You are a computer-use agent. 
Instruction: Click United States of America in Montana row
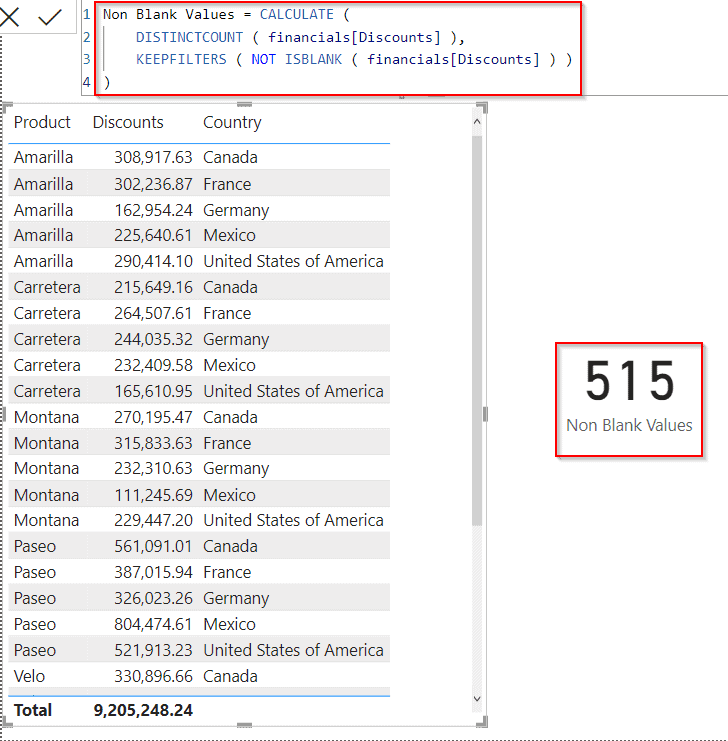point(293,520)
